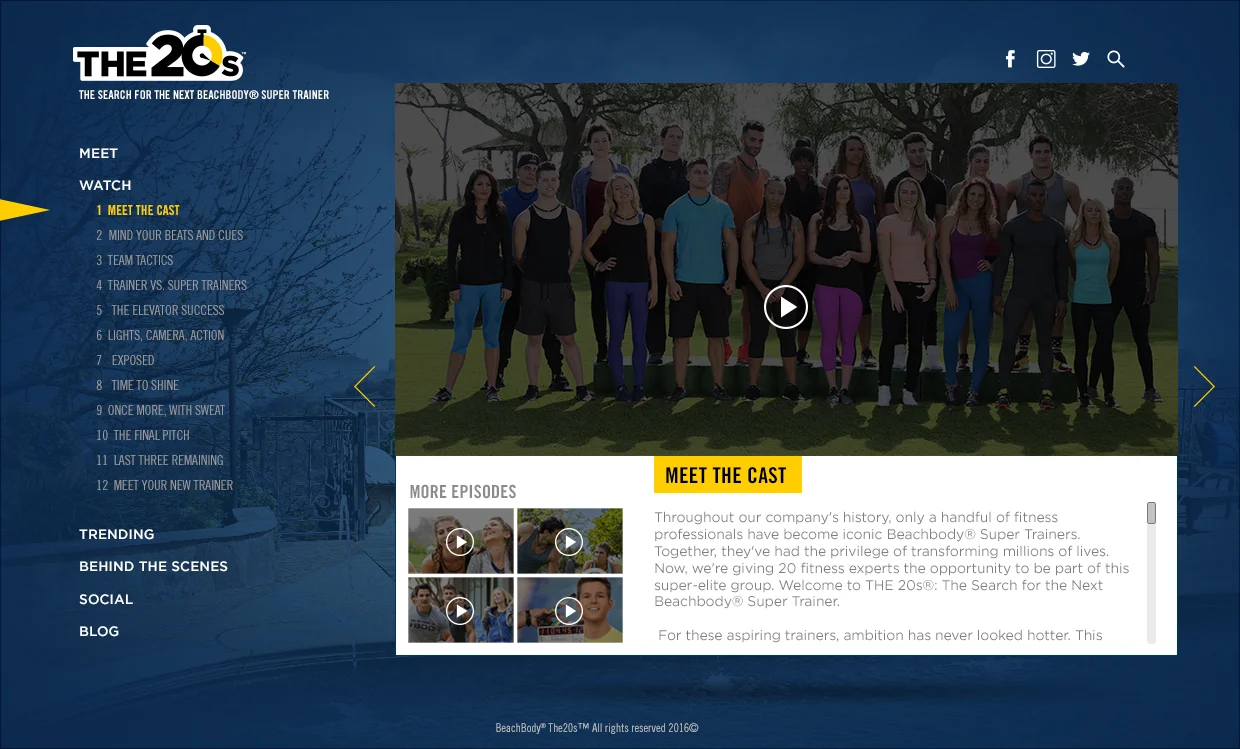Viewport: 1240px width, 749px height.
Task: Click the BeachBody copyright footer text
Action: [597, 728]
